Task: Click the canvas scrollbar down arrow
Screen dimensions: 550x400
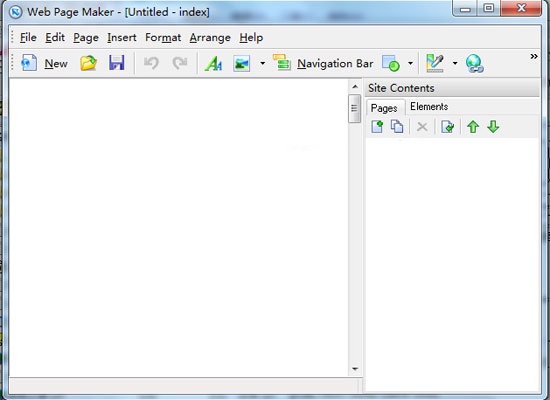Action: point(355,369)
